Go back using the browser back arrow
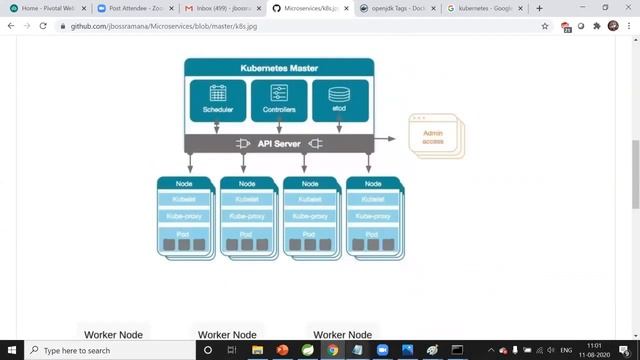The image size is (640, 360). click(11, 26)
